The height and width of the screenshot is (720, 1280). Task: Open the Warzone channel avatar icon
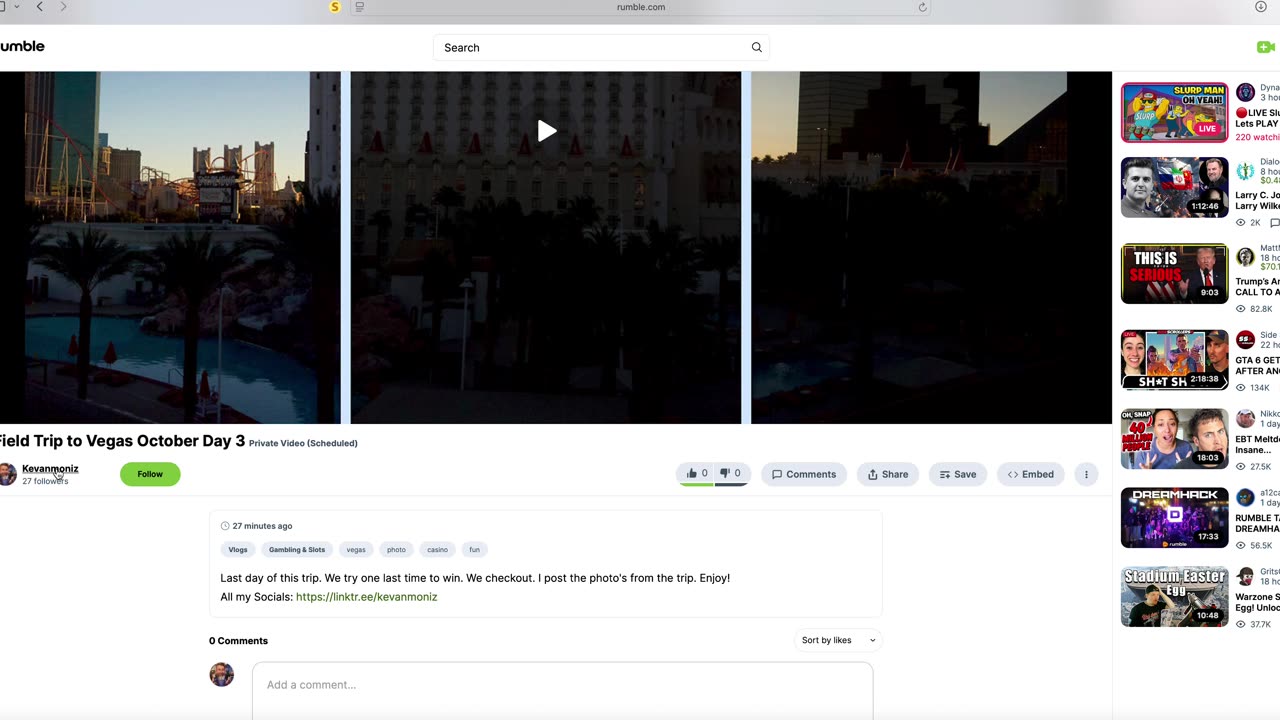pyautogui.click(x=1245, y=577)
